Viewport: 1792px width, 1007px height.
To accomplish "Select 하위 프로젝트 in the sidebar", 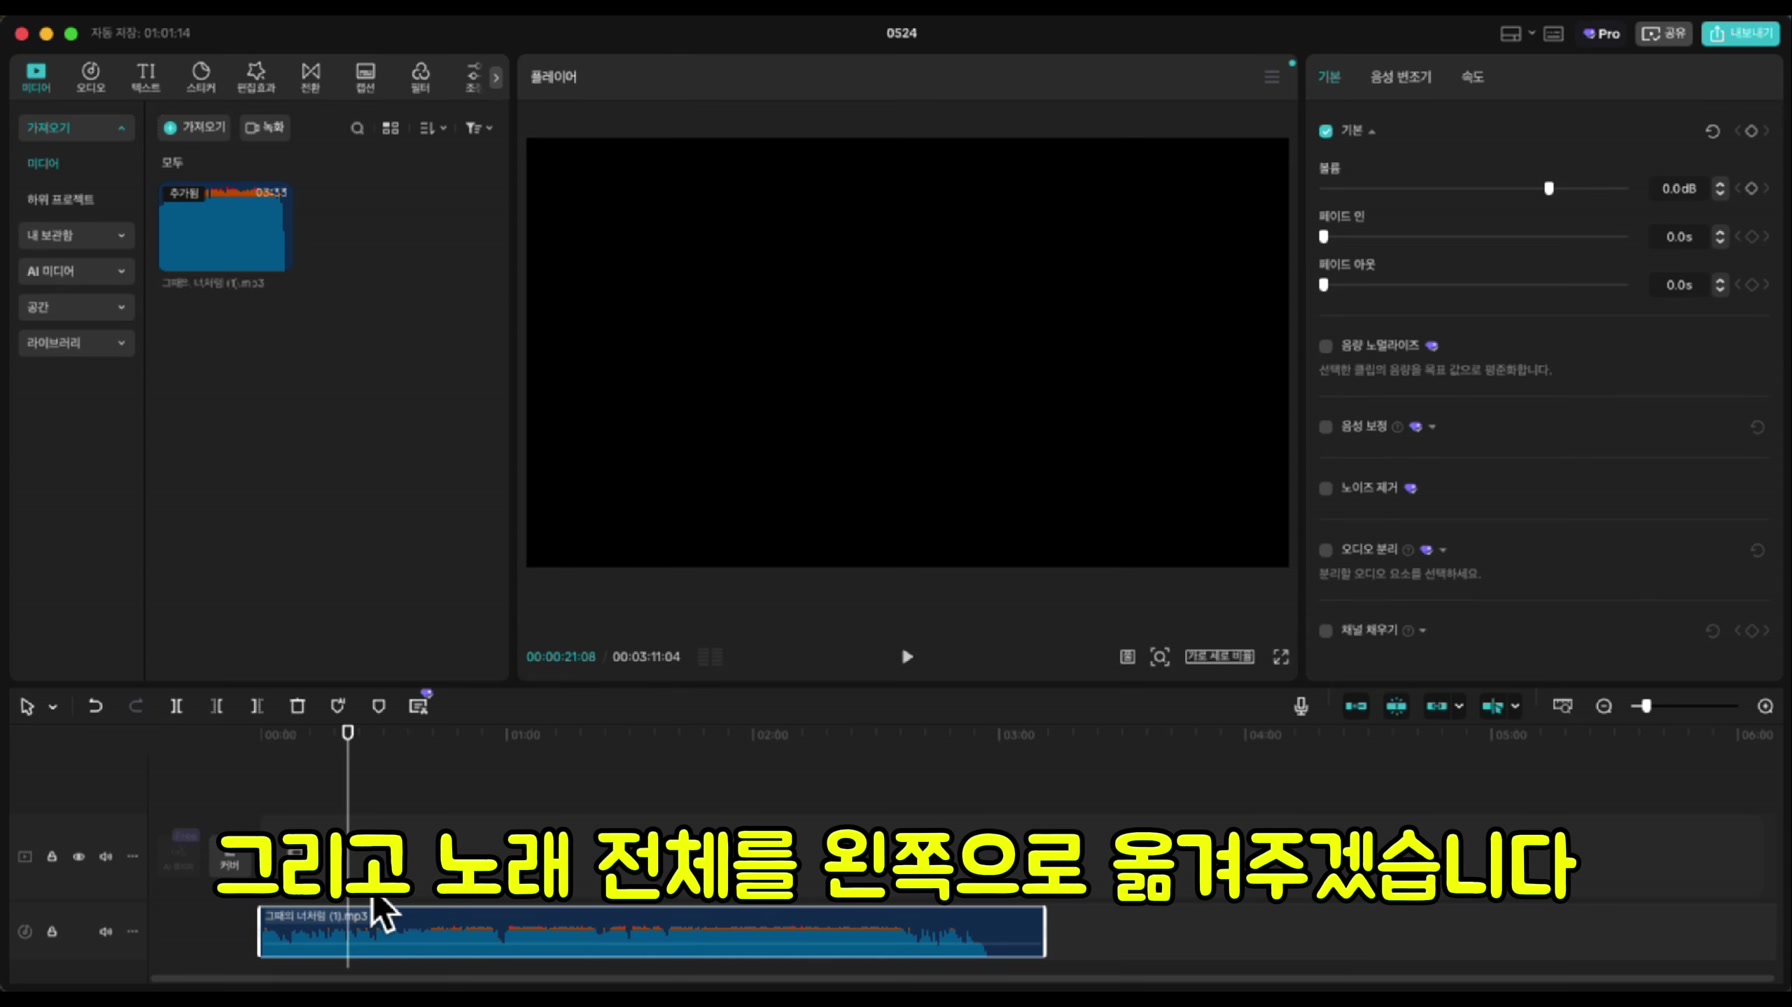I will point(61,199).
